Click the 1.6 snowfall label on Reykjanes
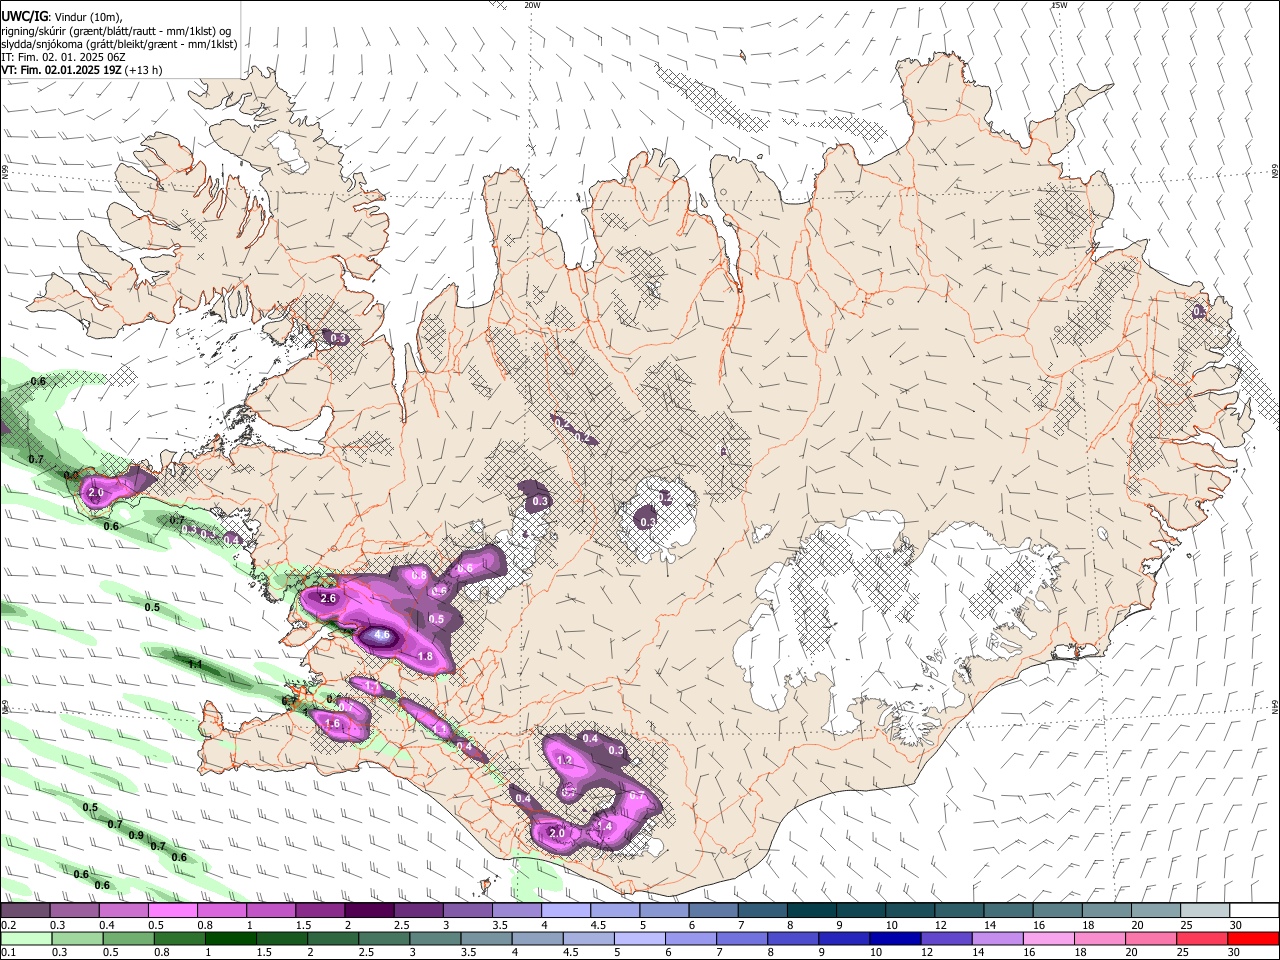This screenshot has height=960, width=1280. point(333,723)
